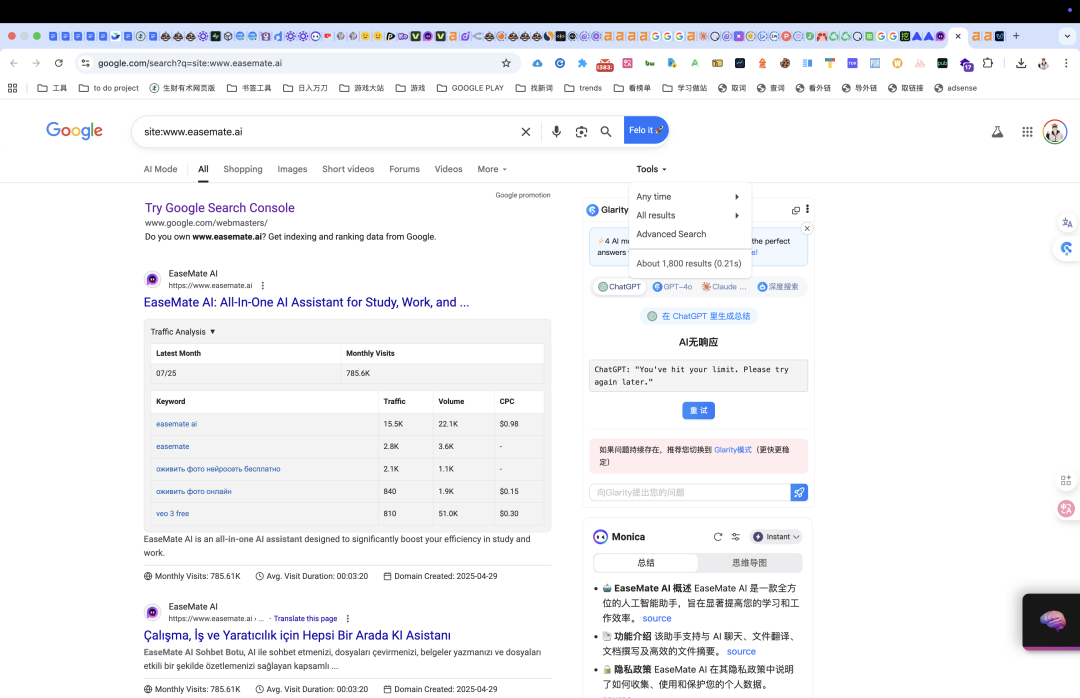Click the Glarity模式 link
The image size is (1080, 698).
point(733,449)
